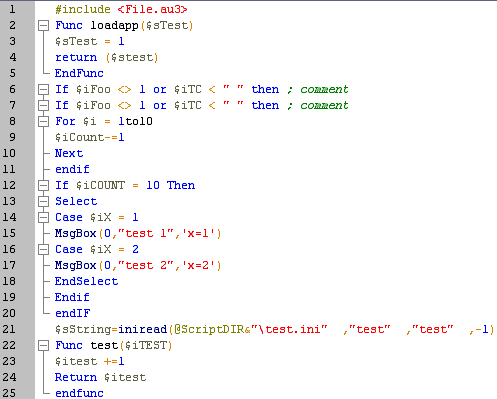Click $iCOUNT variable on line 12
497x399 pixels.
coord(100,185)
